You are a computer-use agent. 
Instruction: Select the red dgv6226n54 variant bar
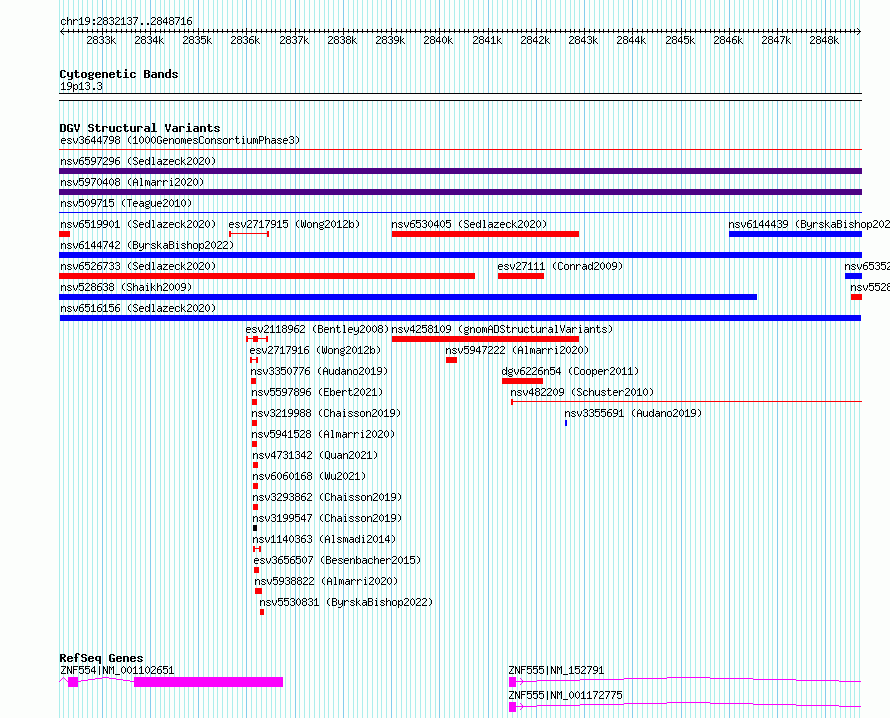point(522,381)
